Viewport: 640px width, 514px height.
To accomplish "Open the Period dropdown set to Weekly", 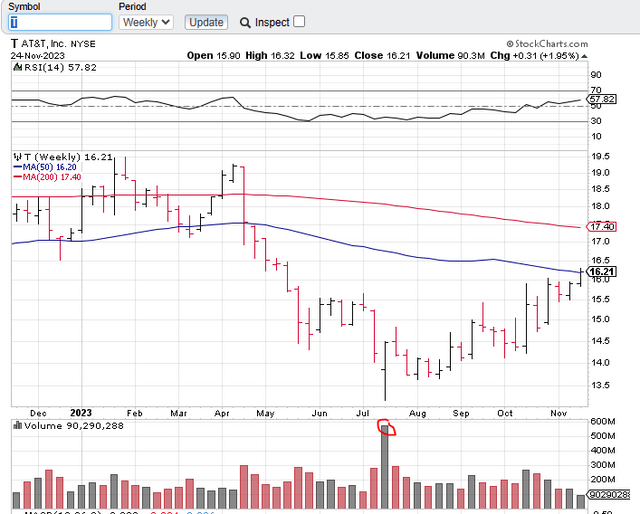I will point(146,22).
